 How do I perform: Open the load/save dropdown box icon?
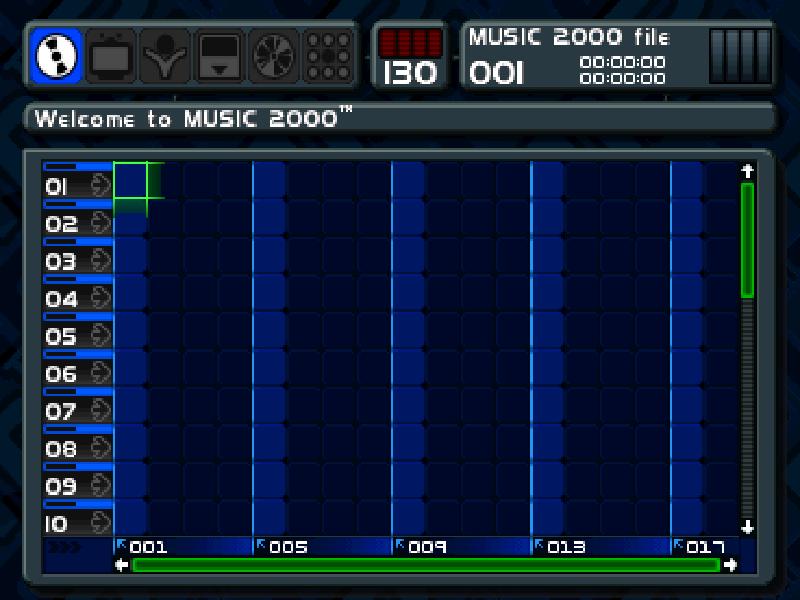point(219,56)
